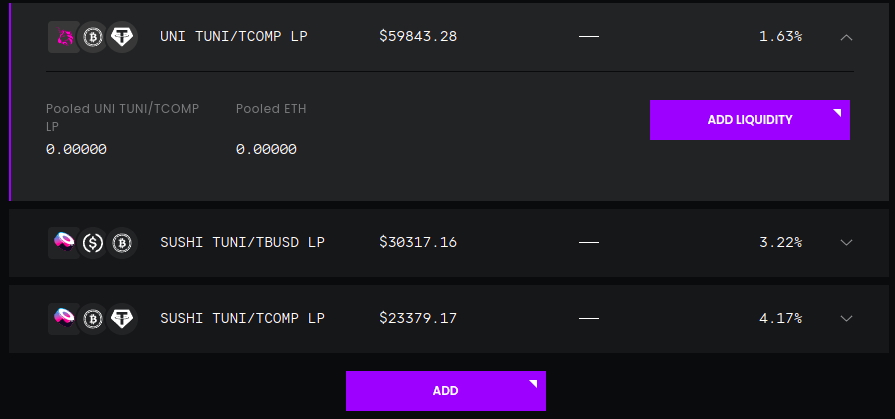The height and width of the screenshot is (419, 895).
Task: Click B coin icon in SUSHI TUNI/TCOMP row
Action: point(92,318)
